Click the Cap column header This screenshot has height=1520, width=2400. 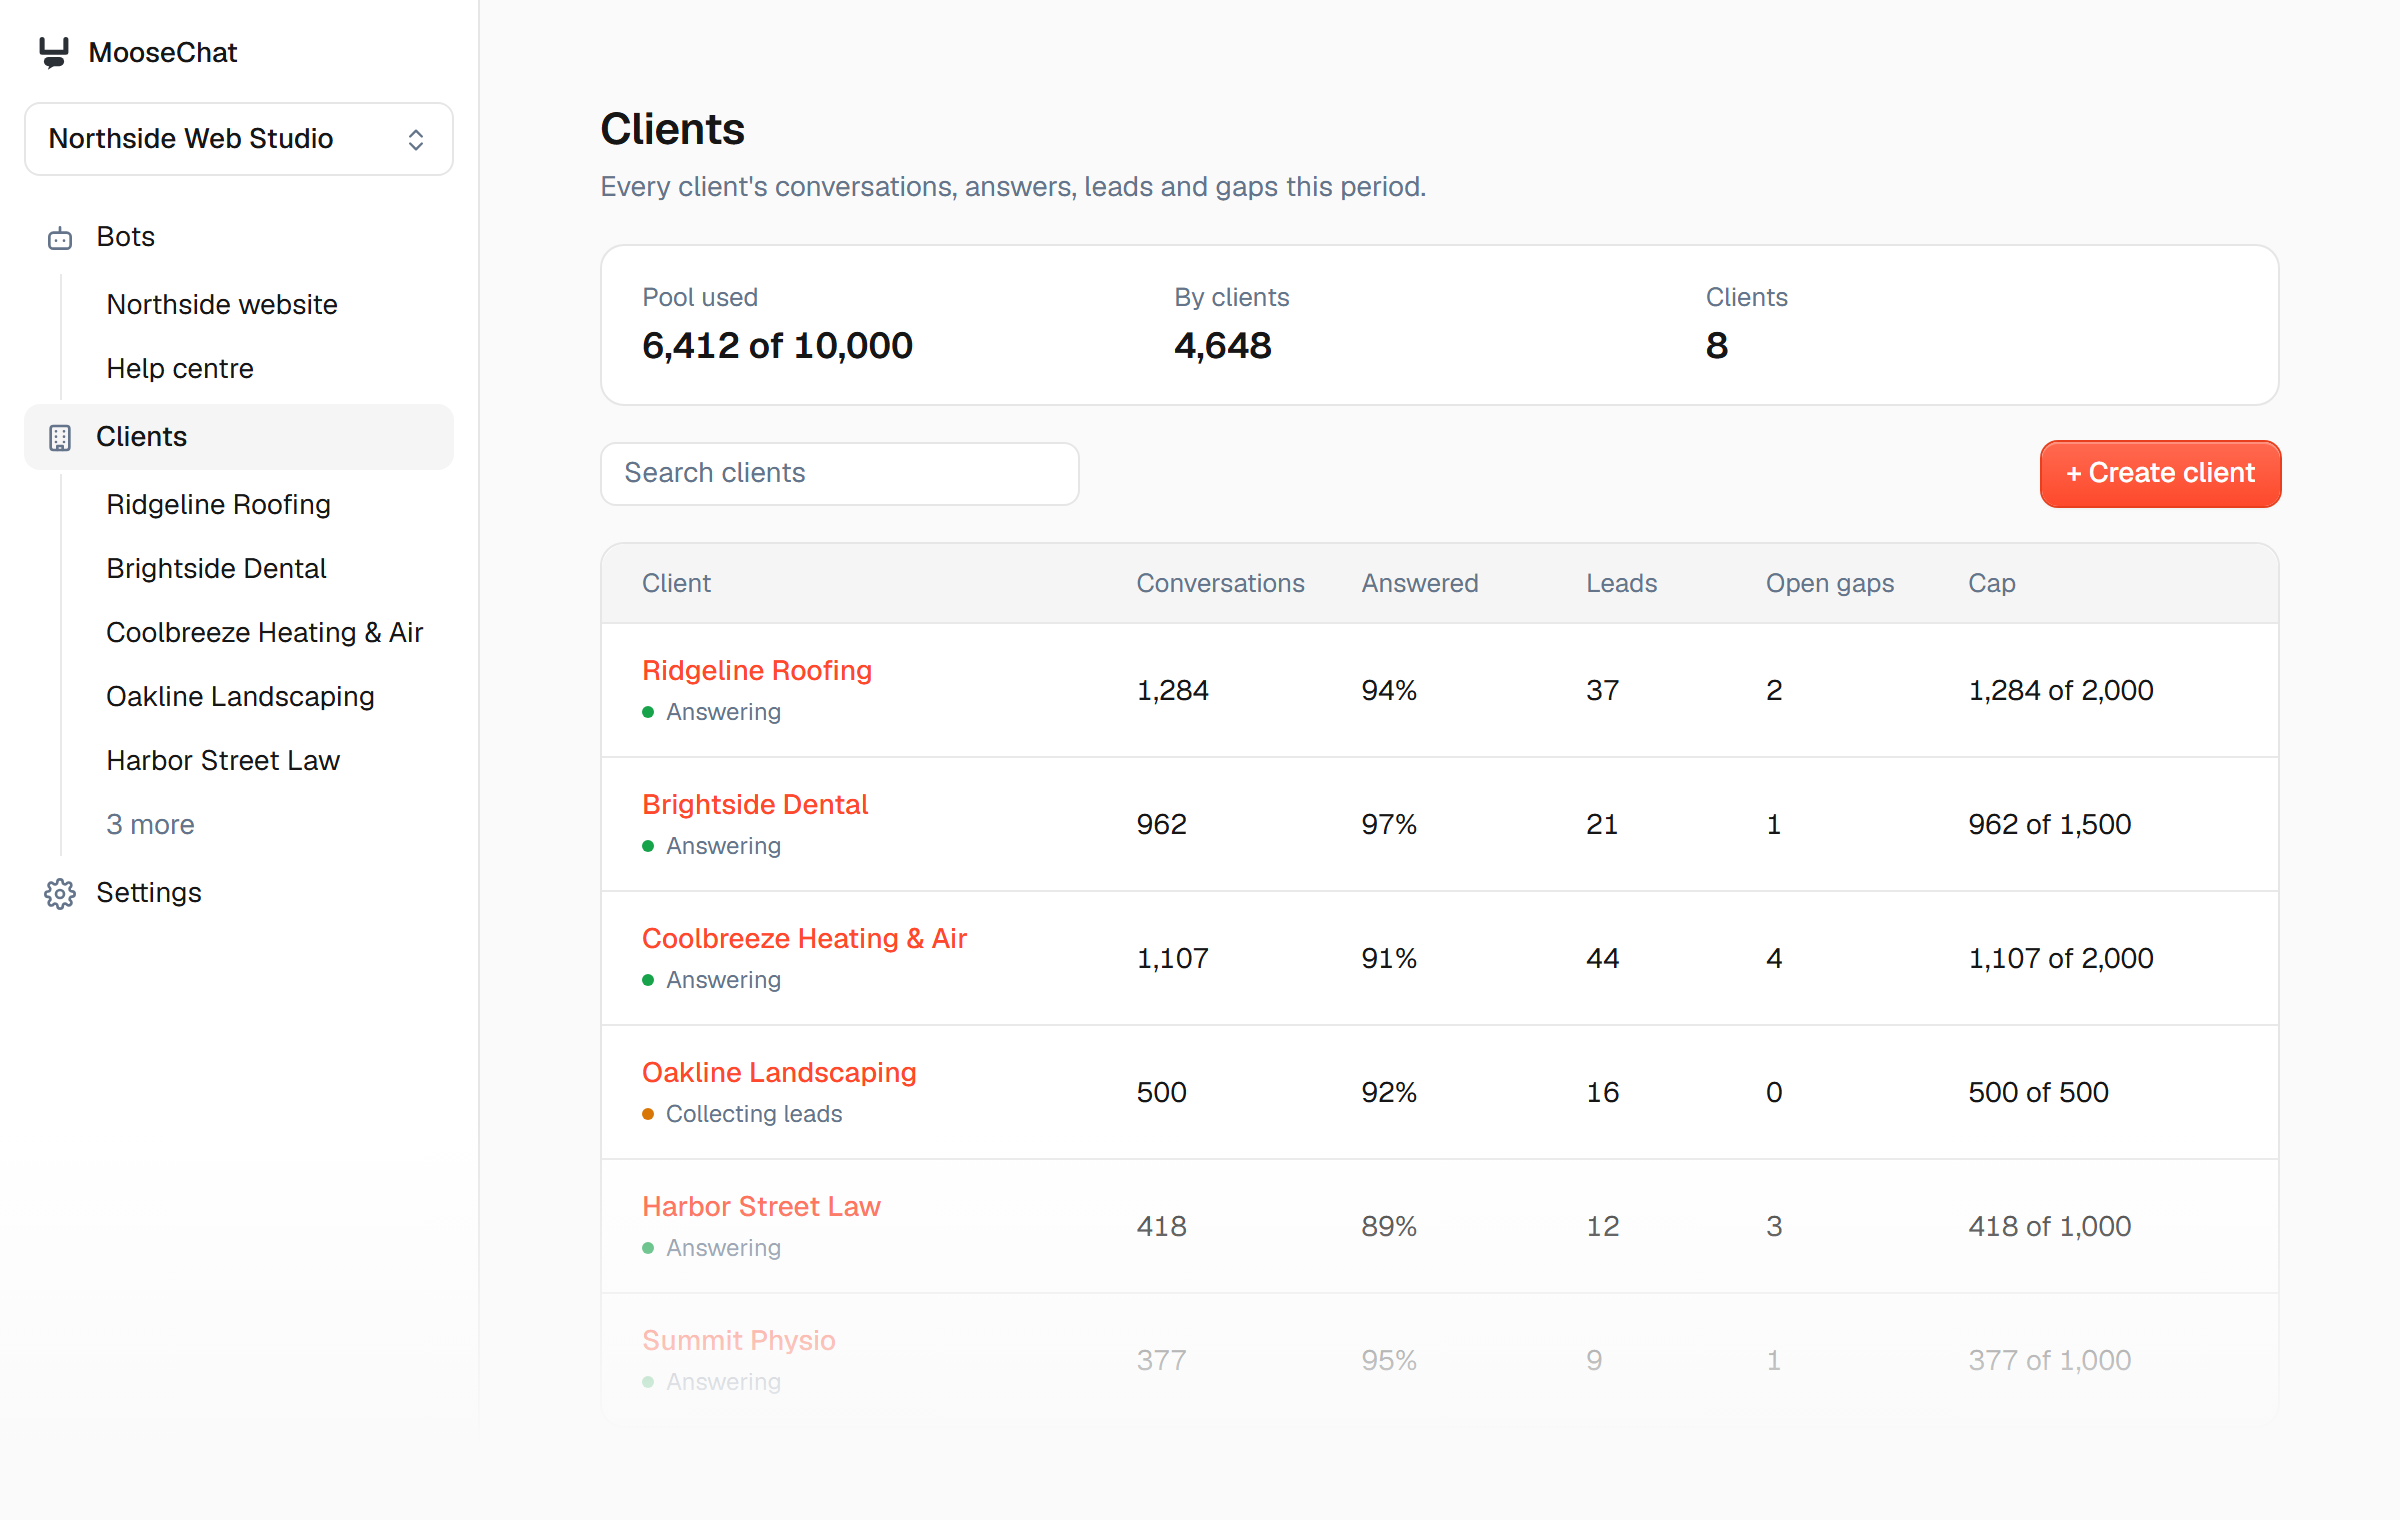(1992, 584)
